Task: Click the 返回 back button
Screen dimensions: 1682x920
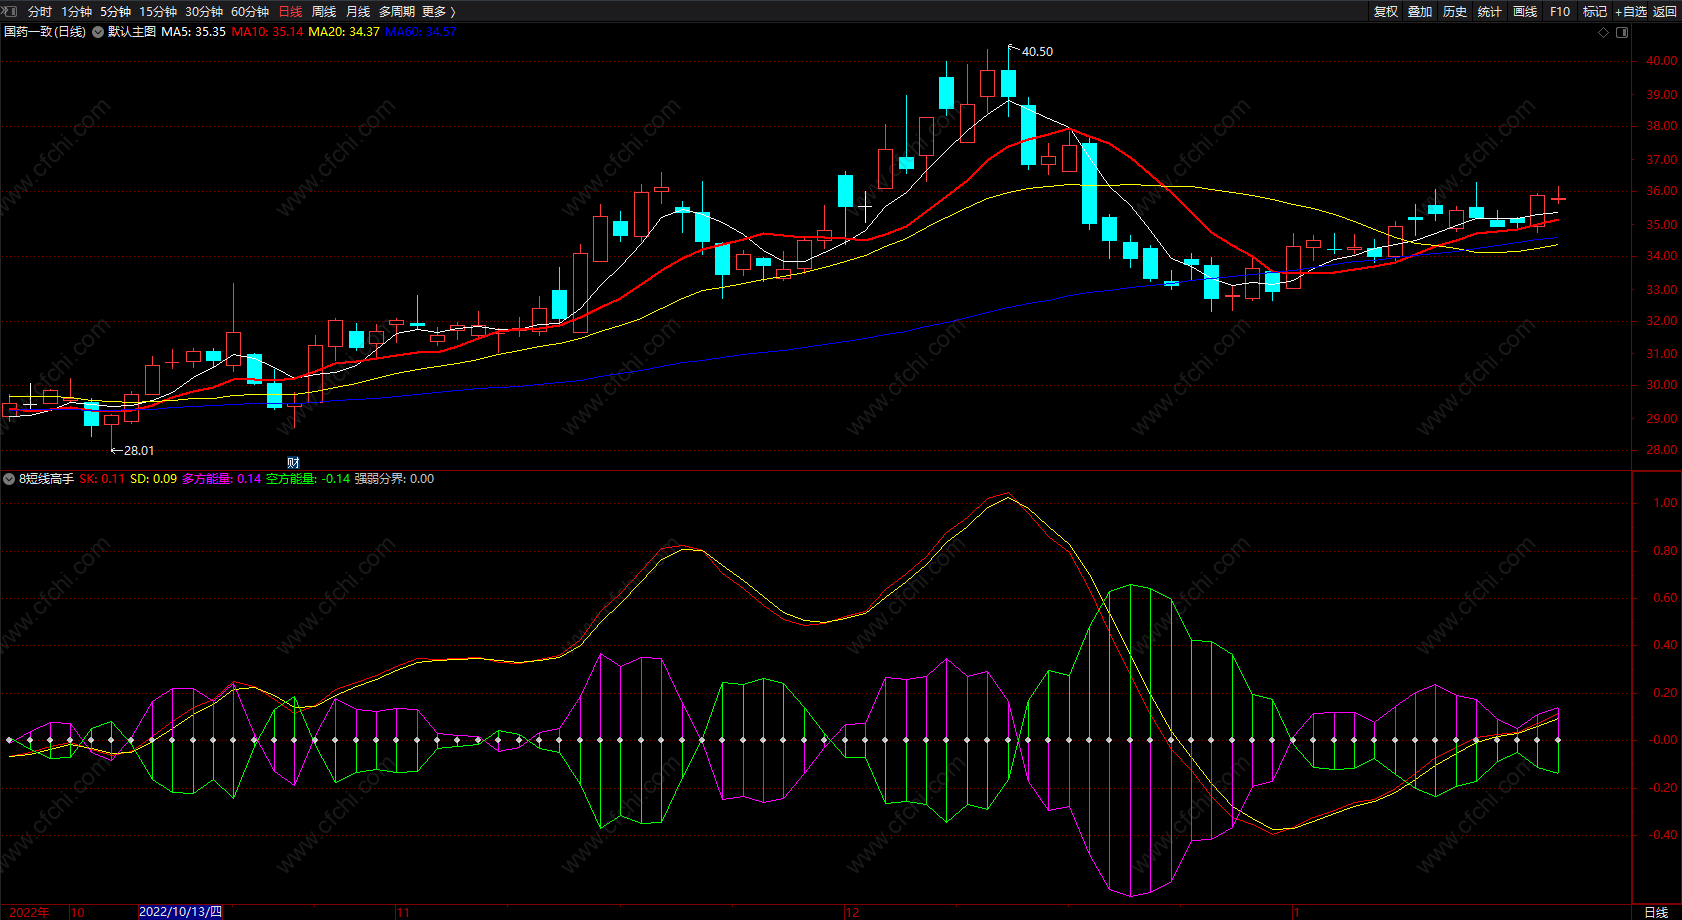Action: pyautogui.click(x=1665, y=12)
